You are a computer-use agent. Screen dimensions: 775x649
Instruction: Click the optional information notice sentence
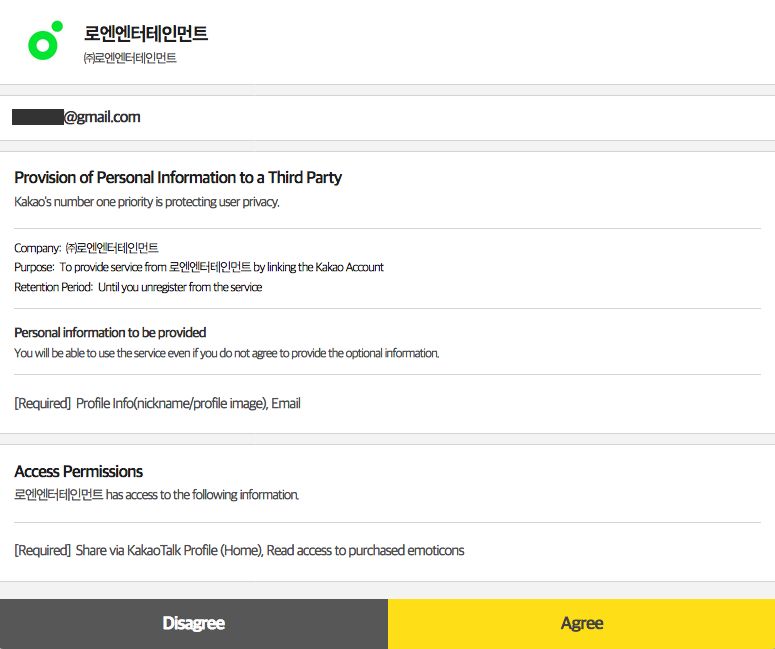(x=226, y=353)
